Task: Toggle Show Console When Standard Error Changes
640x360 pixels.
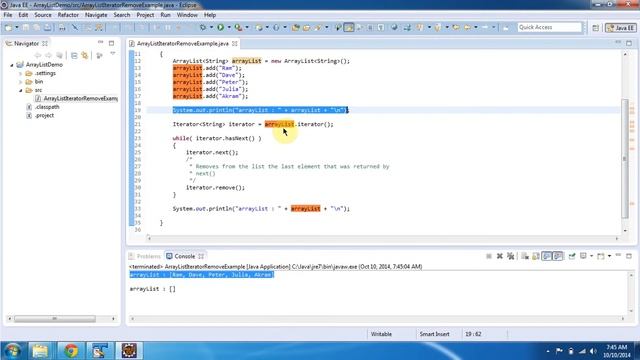Action: click(558, 256)
